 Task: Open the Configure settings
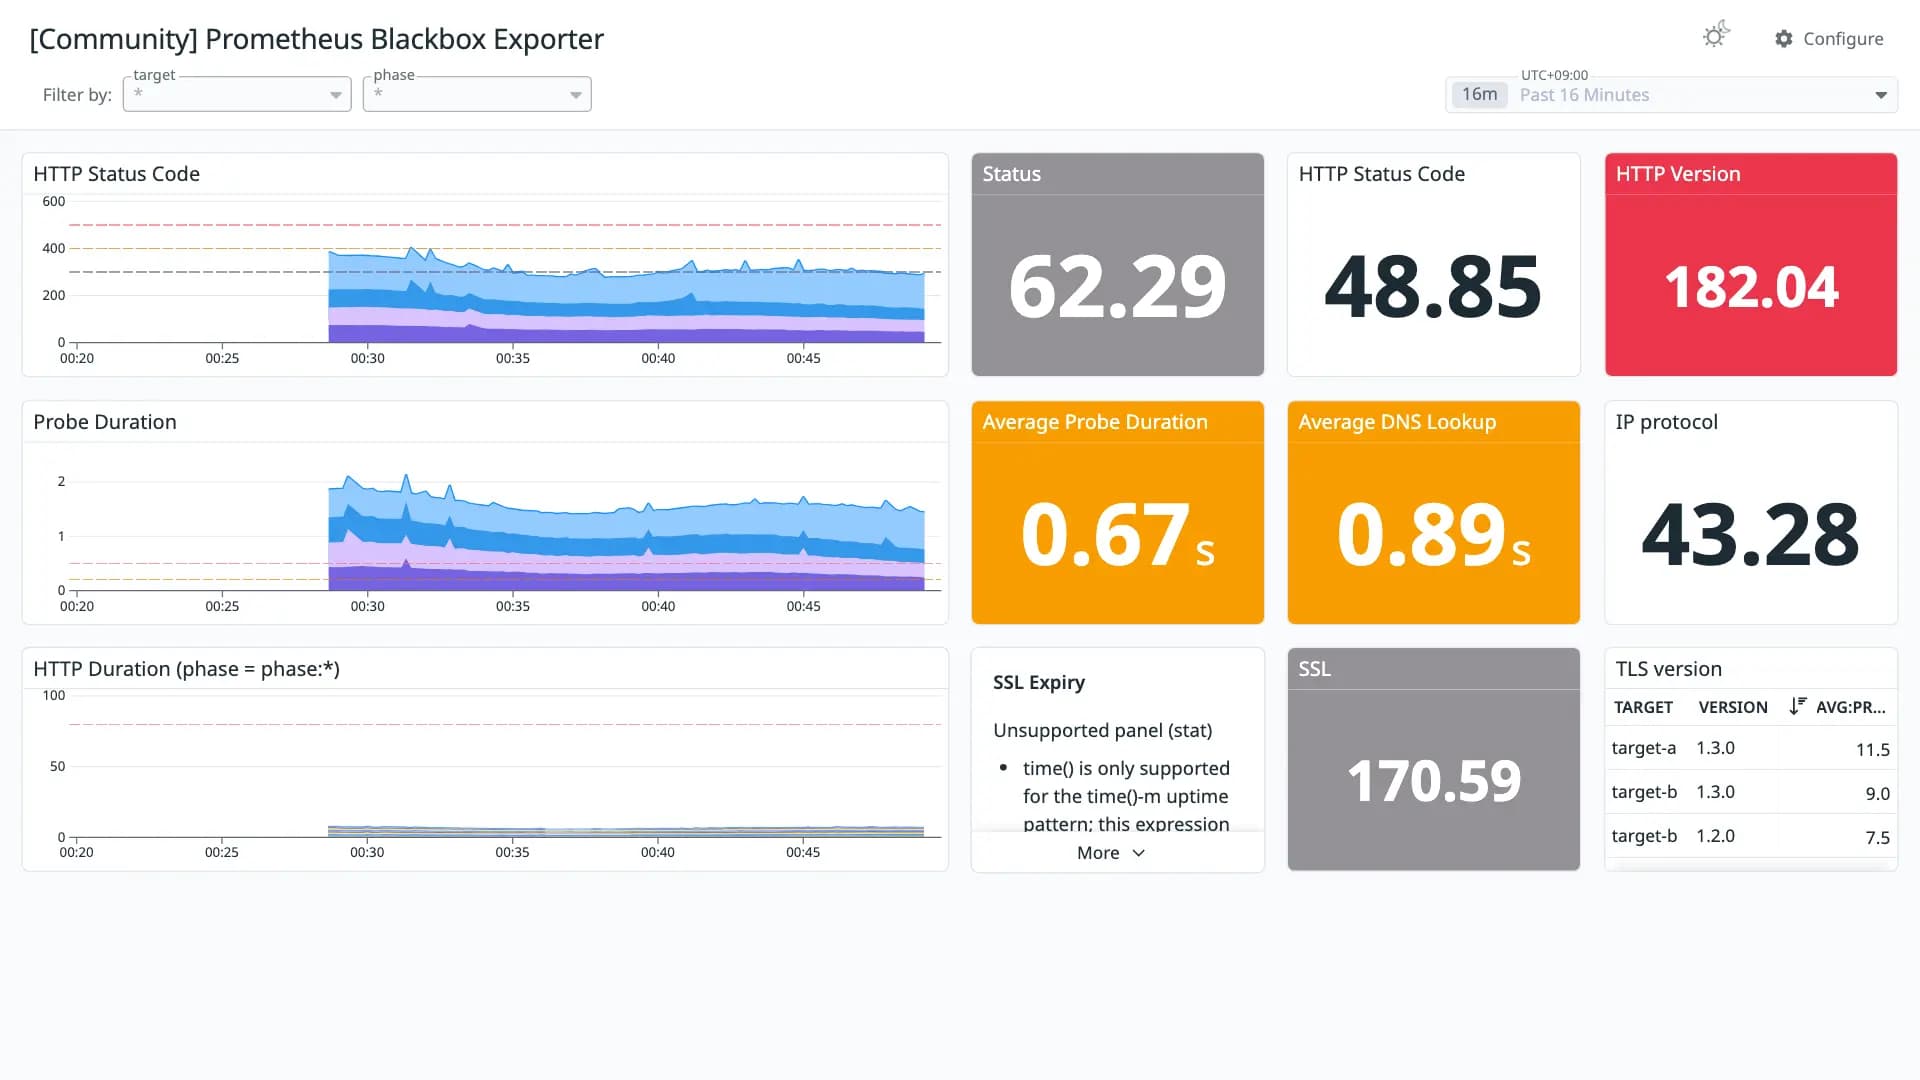(x=1829, y=39)
